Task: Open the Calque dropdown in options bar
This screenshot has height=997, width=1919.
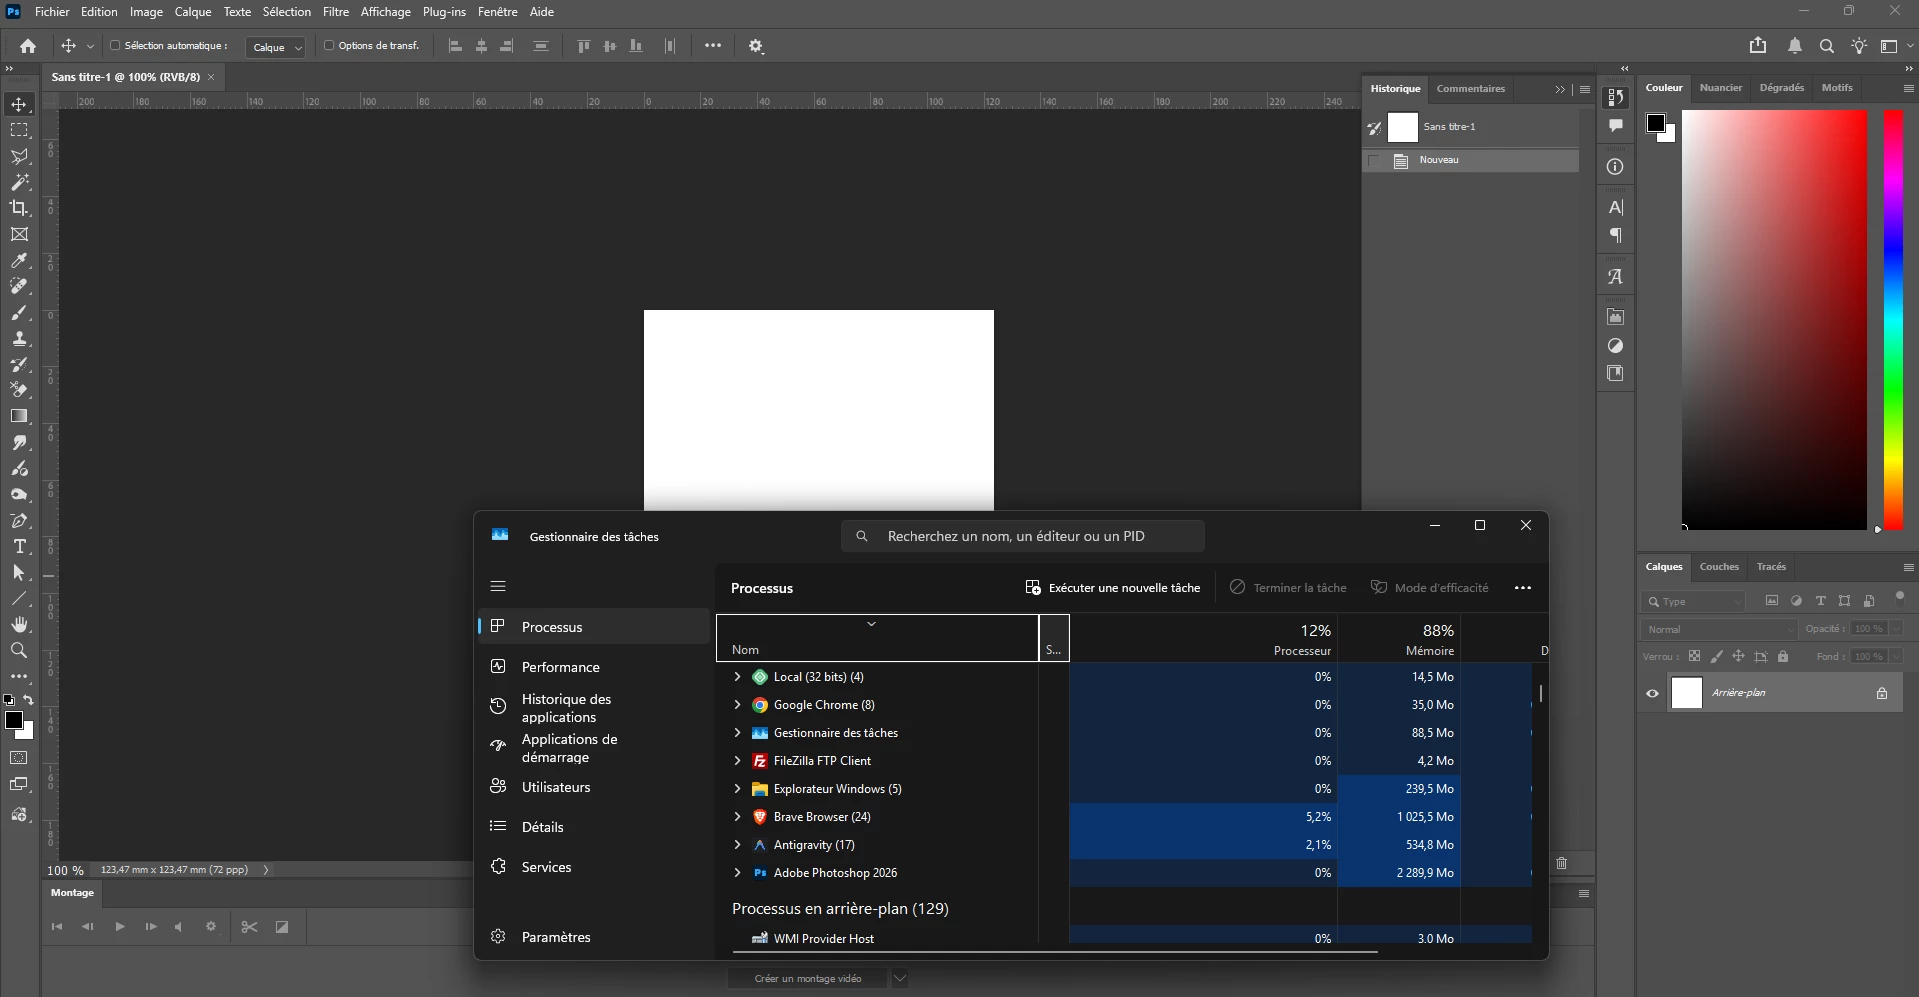Action: (275, 47)
